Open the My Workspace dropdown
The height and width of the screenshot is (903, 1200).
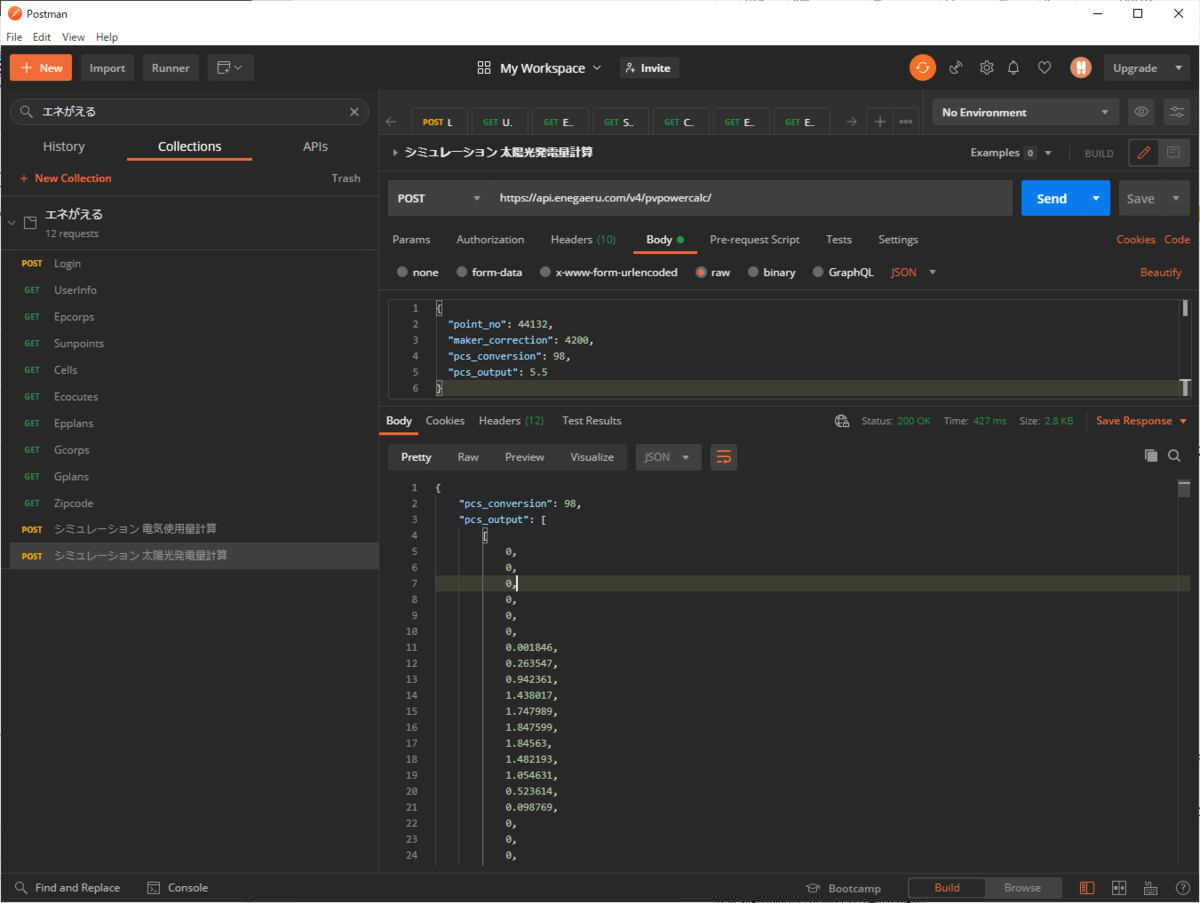click(540, 68)
